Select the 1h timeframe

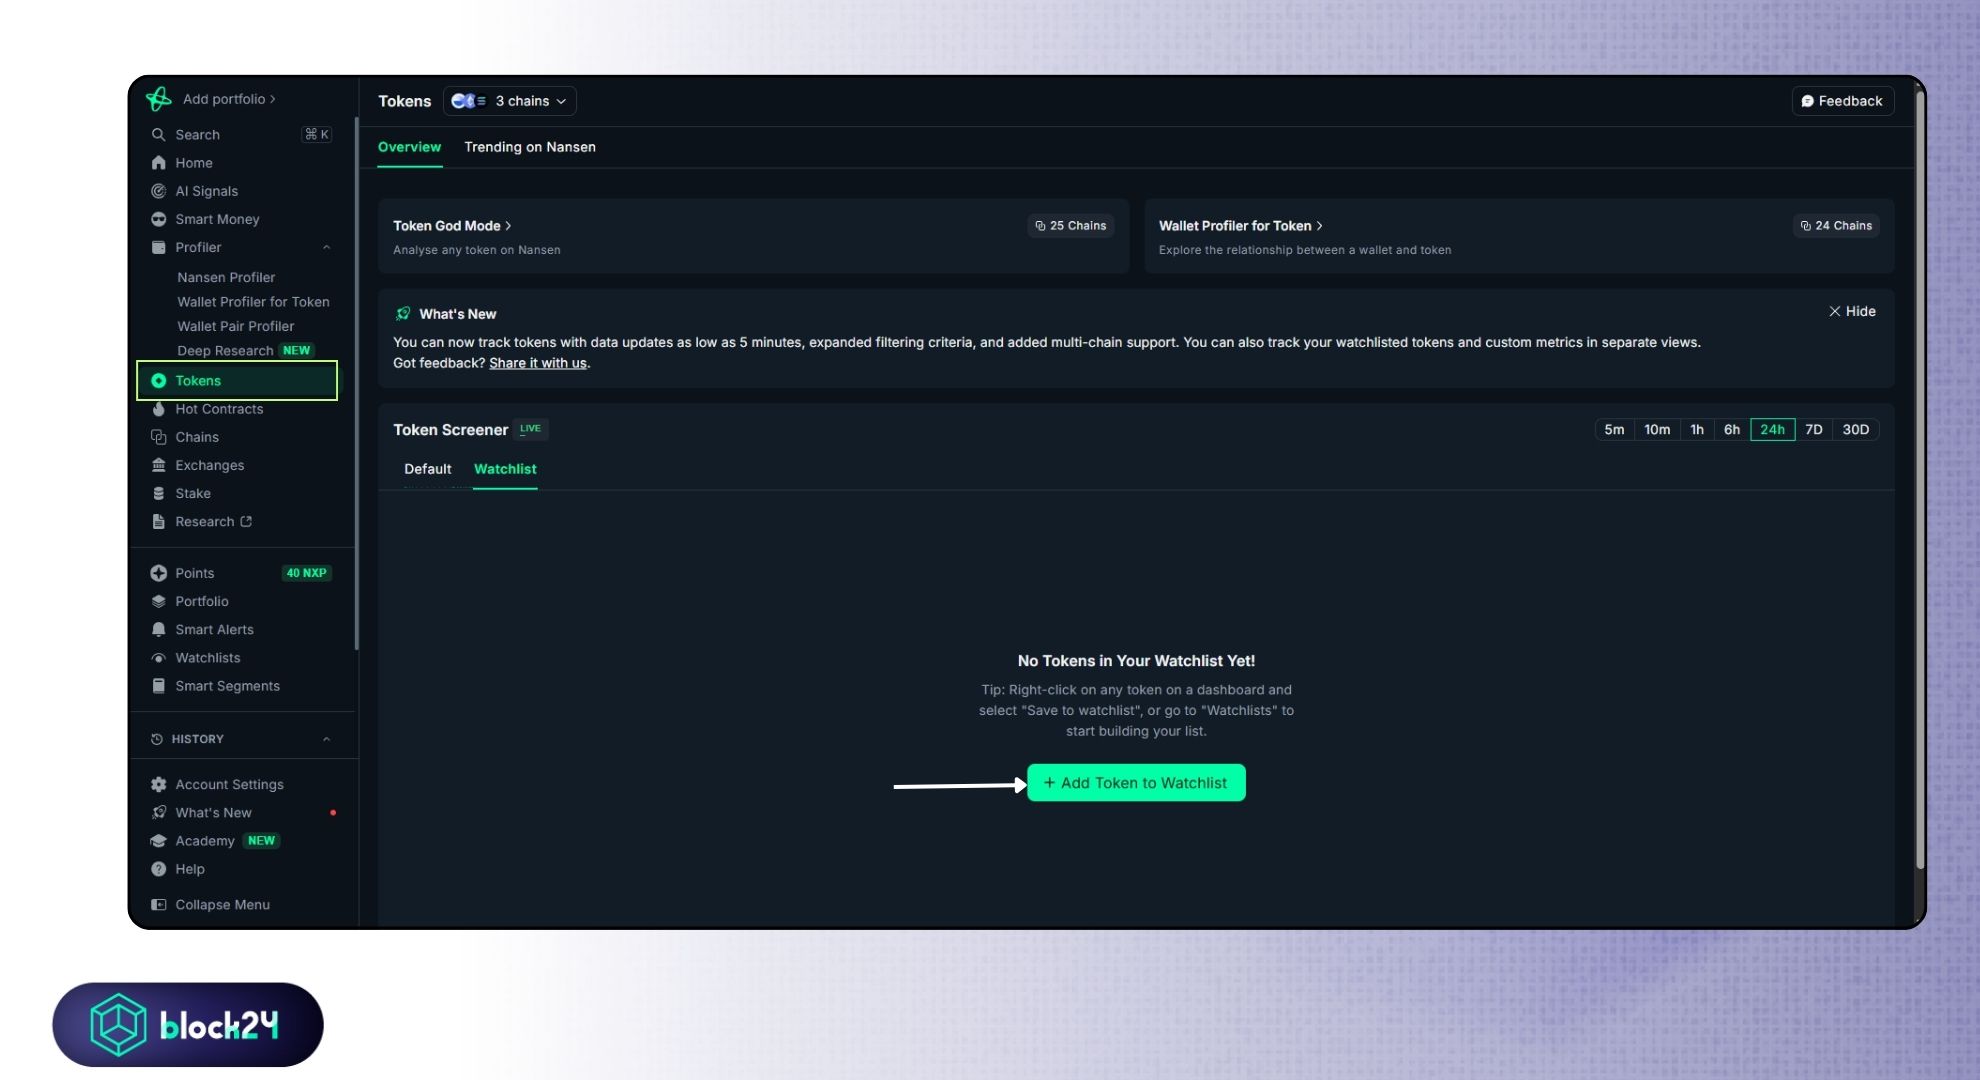click(1697, 429)
